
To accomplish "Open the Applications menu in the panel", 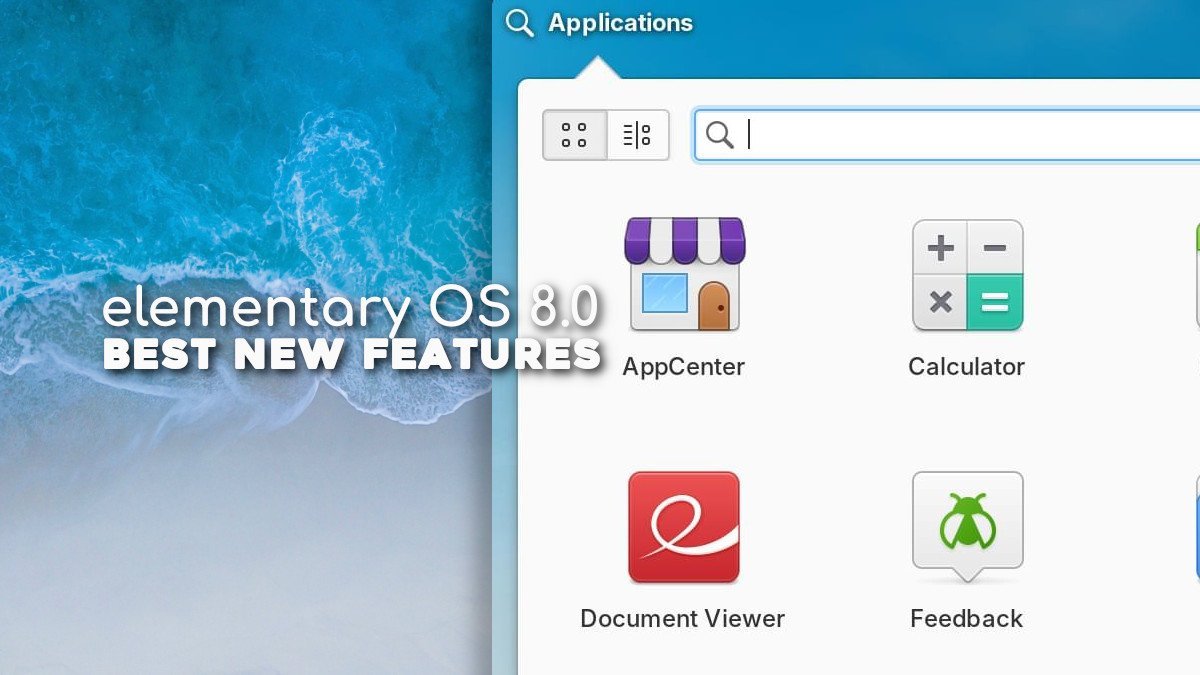I will point(620,23).
